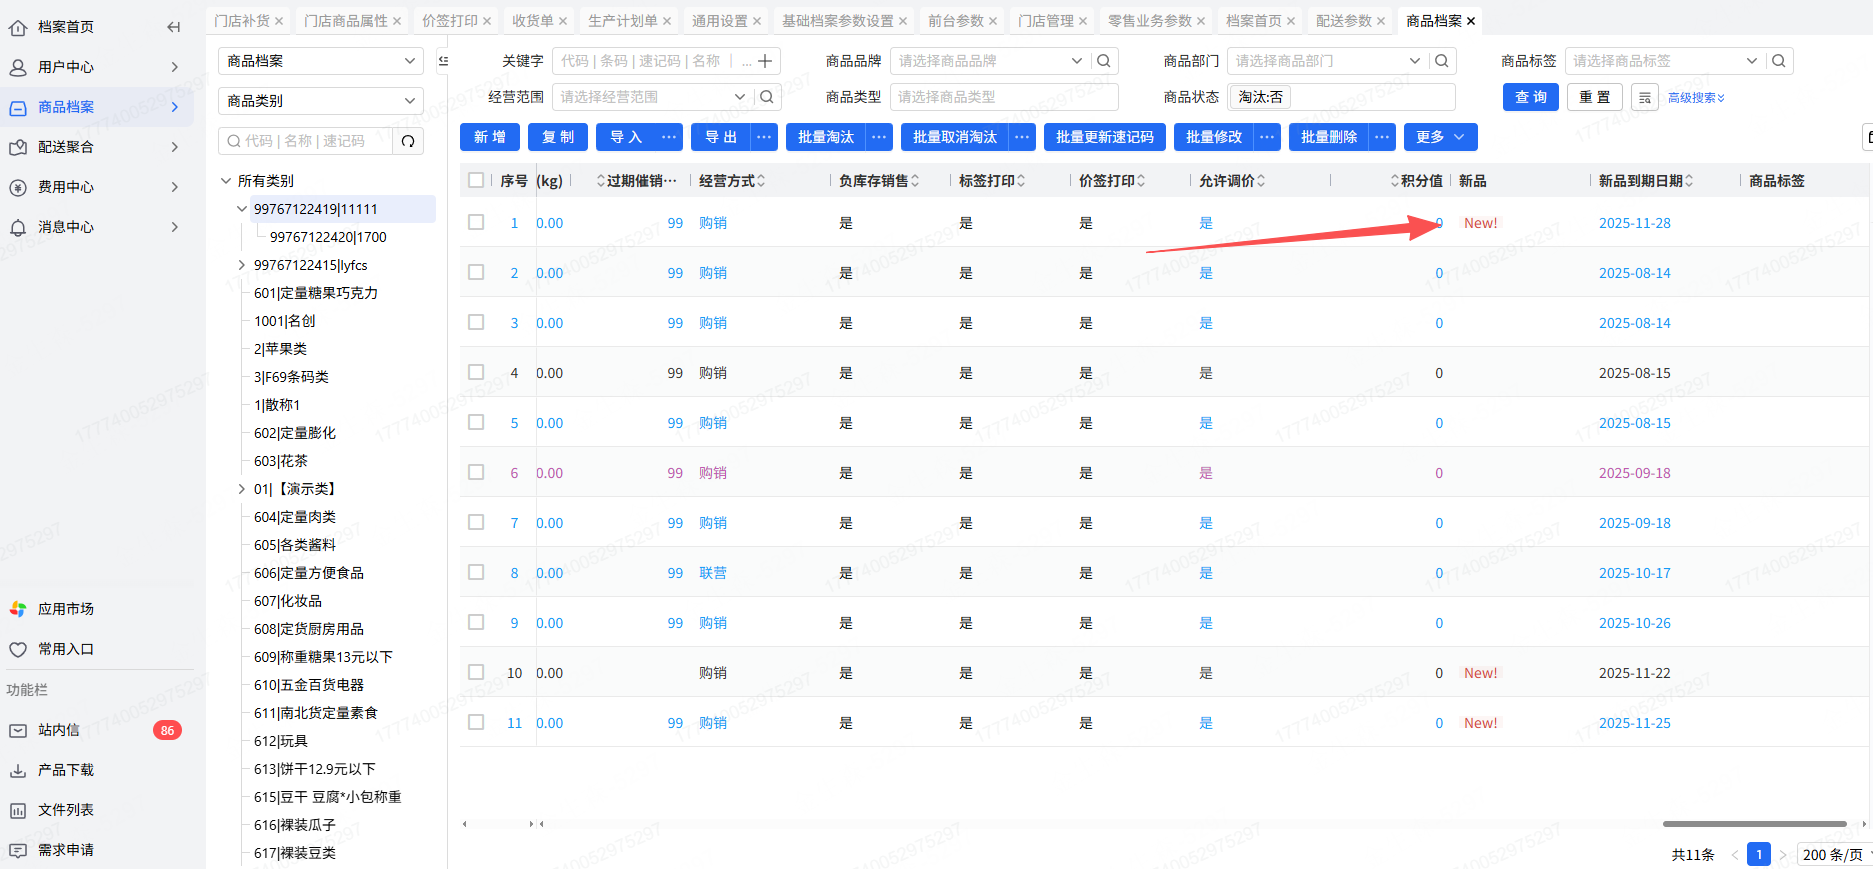
Task: Click the refresh icon beside category search
Action: point(408,141)
